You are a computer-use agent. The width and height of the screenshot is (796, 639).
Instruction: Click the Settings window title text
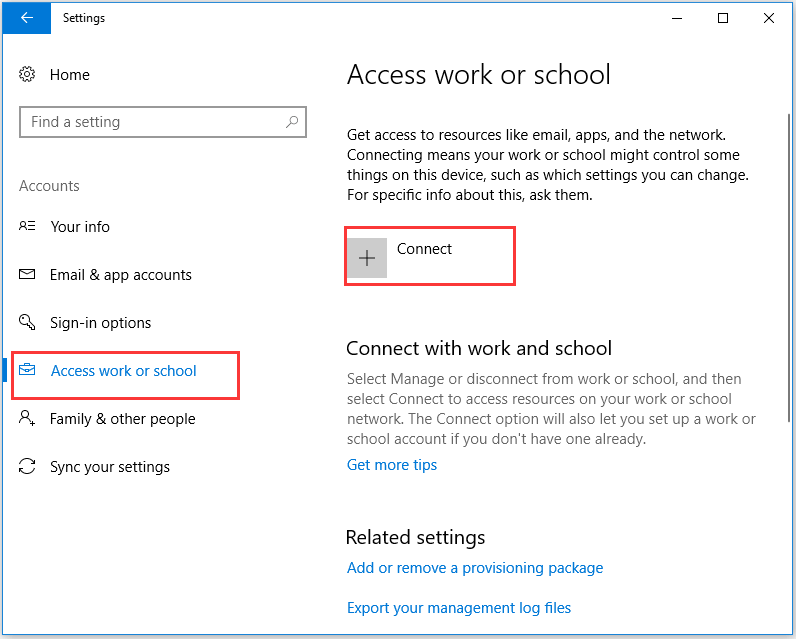click(x=84, y=18)
